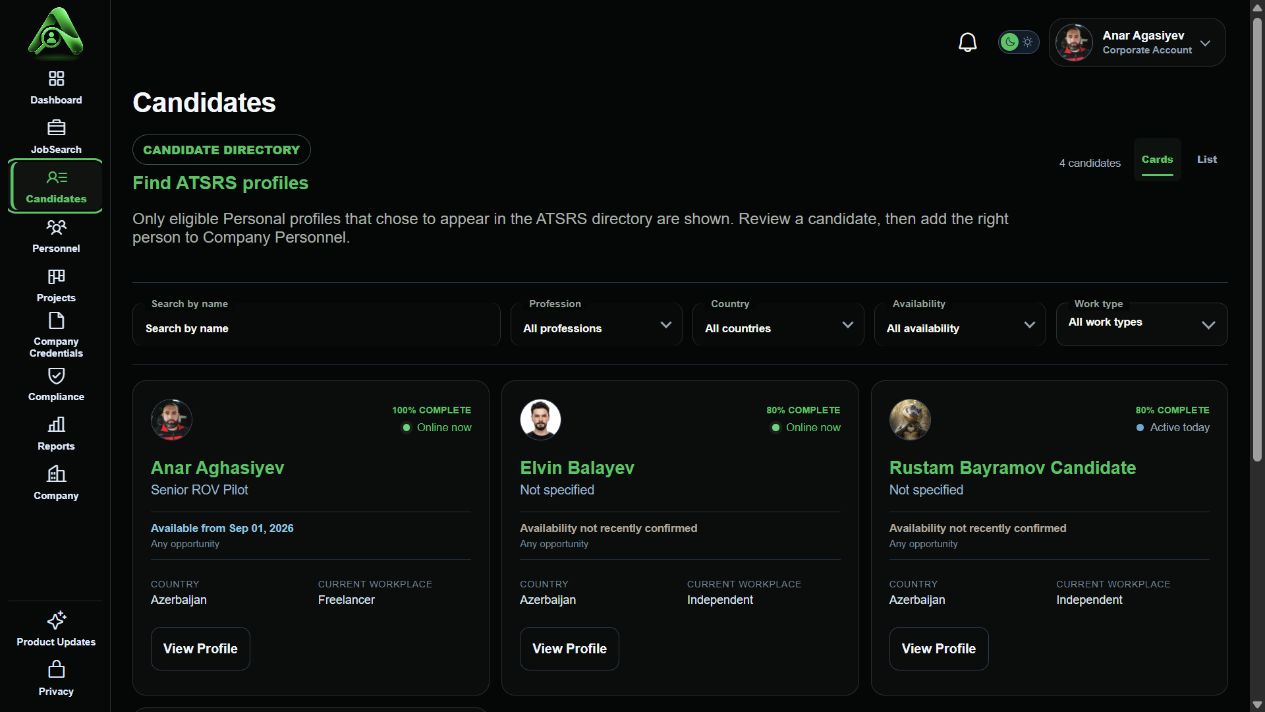Click Elvin Balayev's card photo
The height and width of the screenshot is (712, 1265).
pos(541,420)
